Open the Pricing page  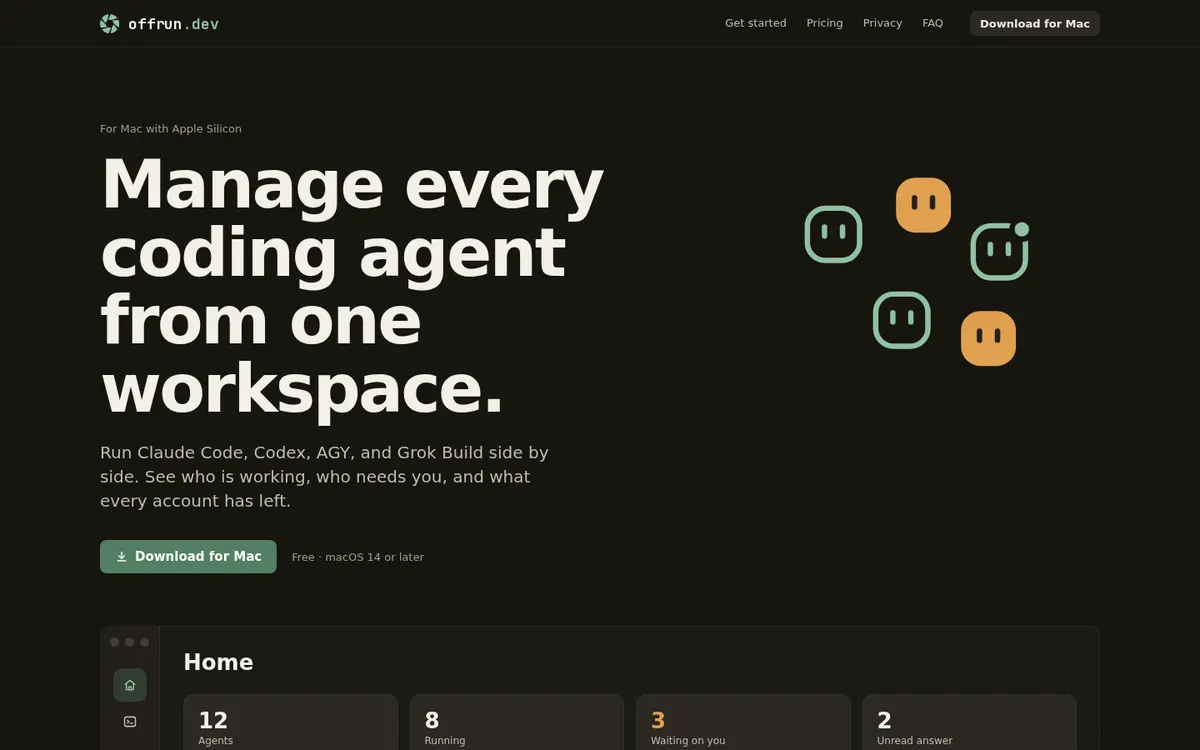point(825,23)
